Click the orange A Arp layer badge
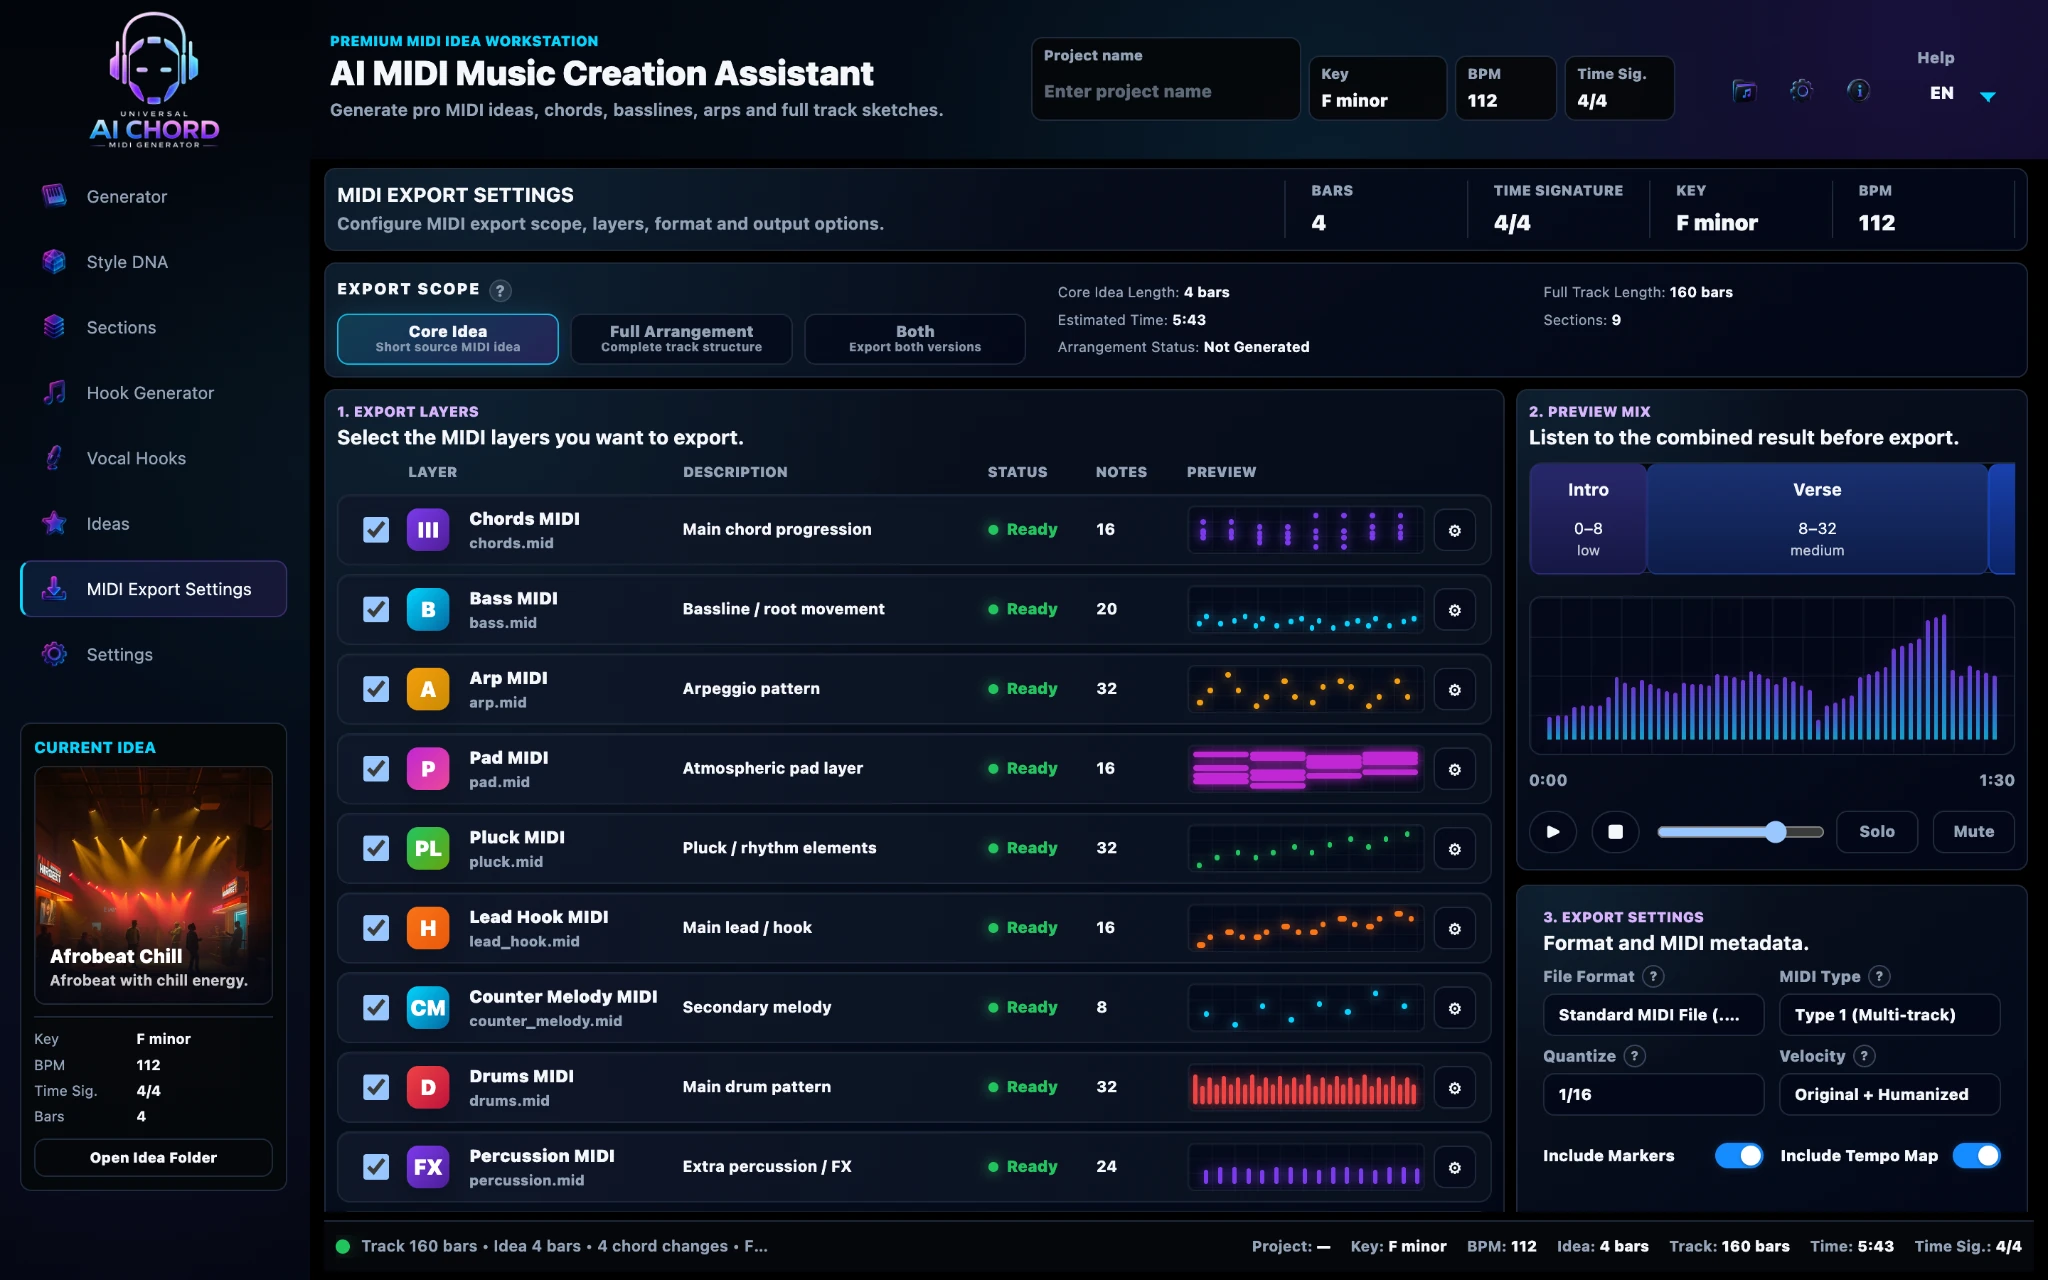 pos(428,689)
